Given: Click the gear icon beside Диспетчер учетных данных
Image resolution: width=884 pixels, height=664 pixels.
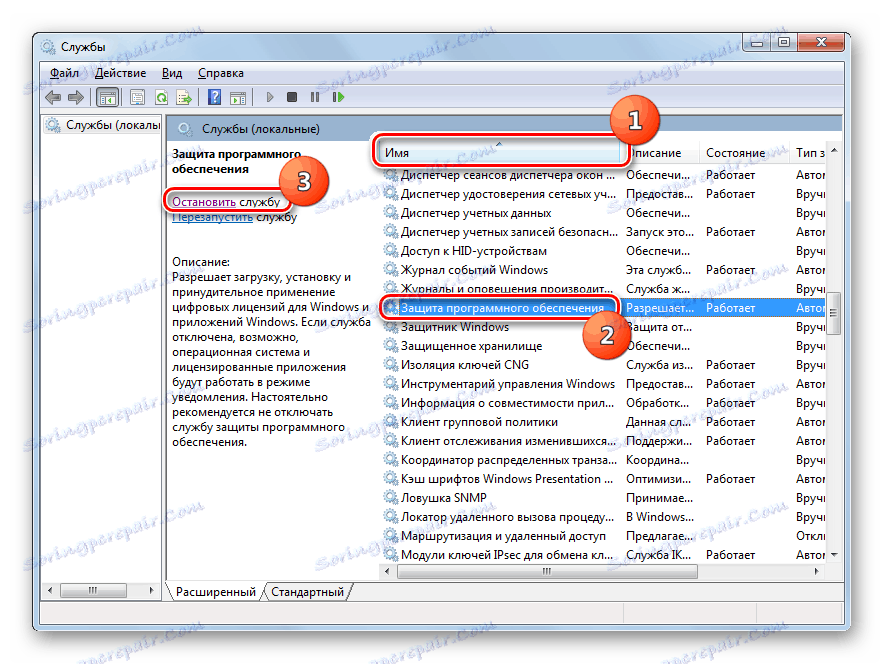Looking at the screenshot, I should (x=390, y=213).
